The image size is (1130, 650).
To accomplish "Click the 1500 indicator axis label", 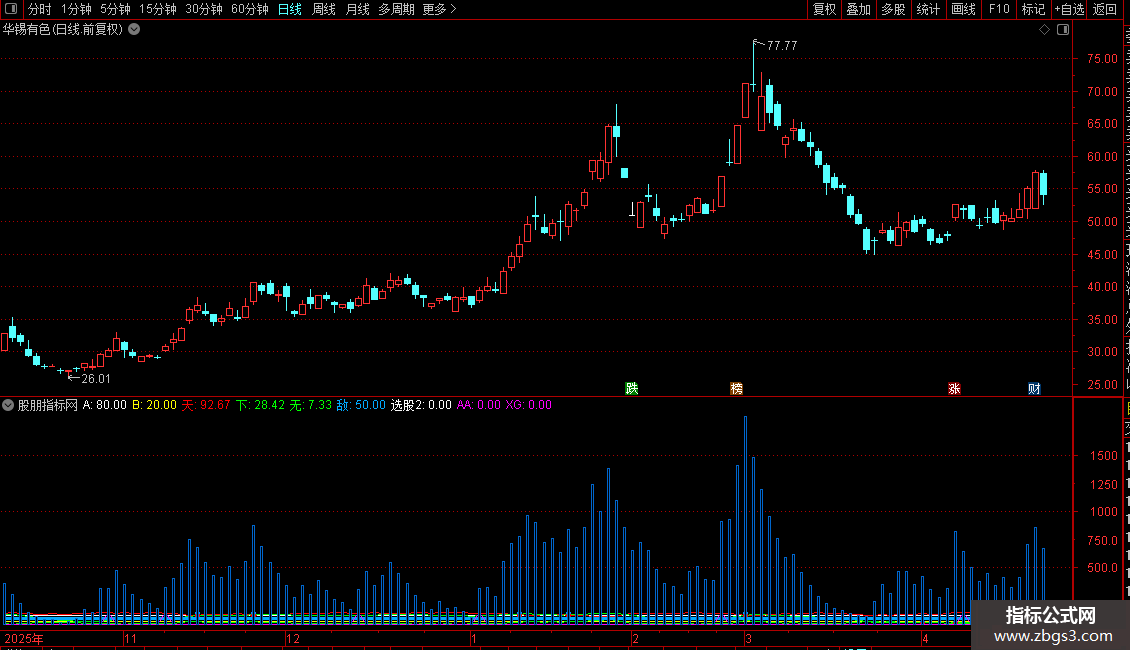I will point(1103,455).
